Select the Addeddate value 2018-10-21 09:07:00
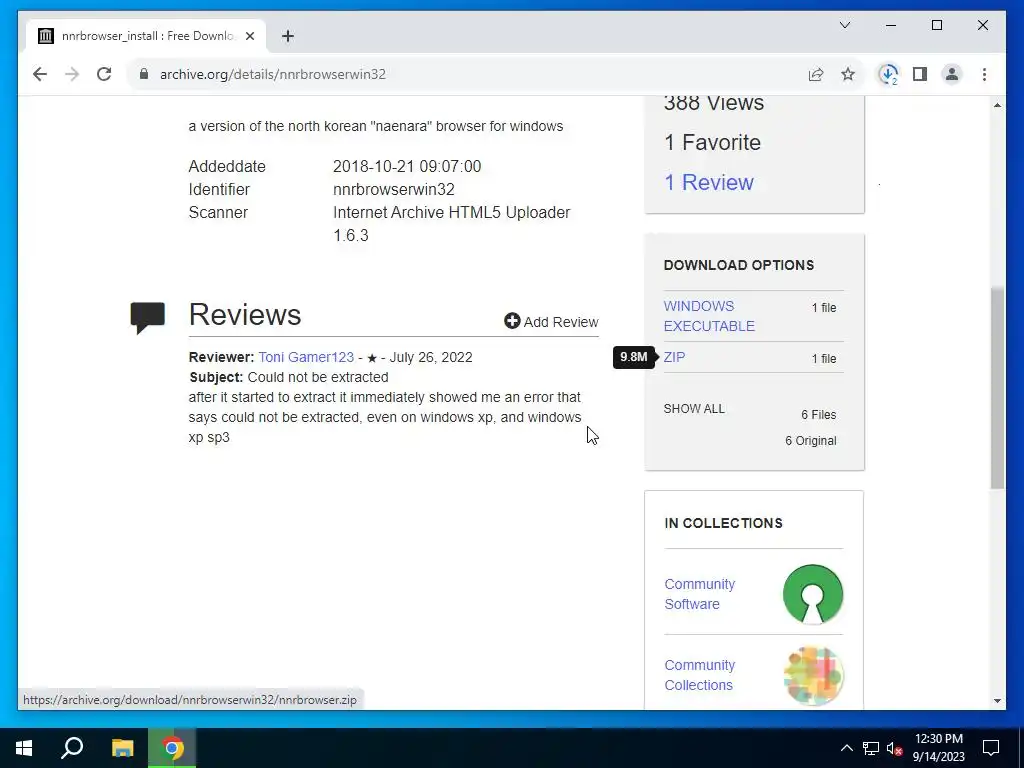Image resolution: width=1024 pixels, height=768 pixels. (x=407, y=167)
